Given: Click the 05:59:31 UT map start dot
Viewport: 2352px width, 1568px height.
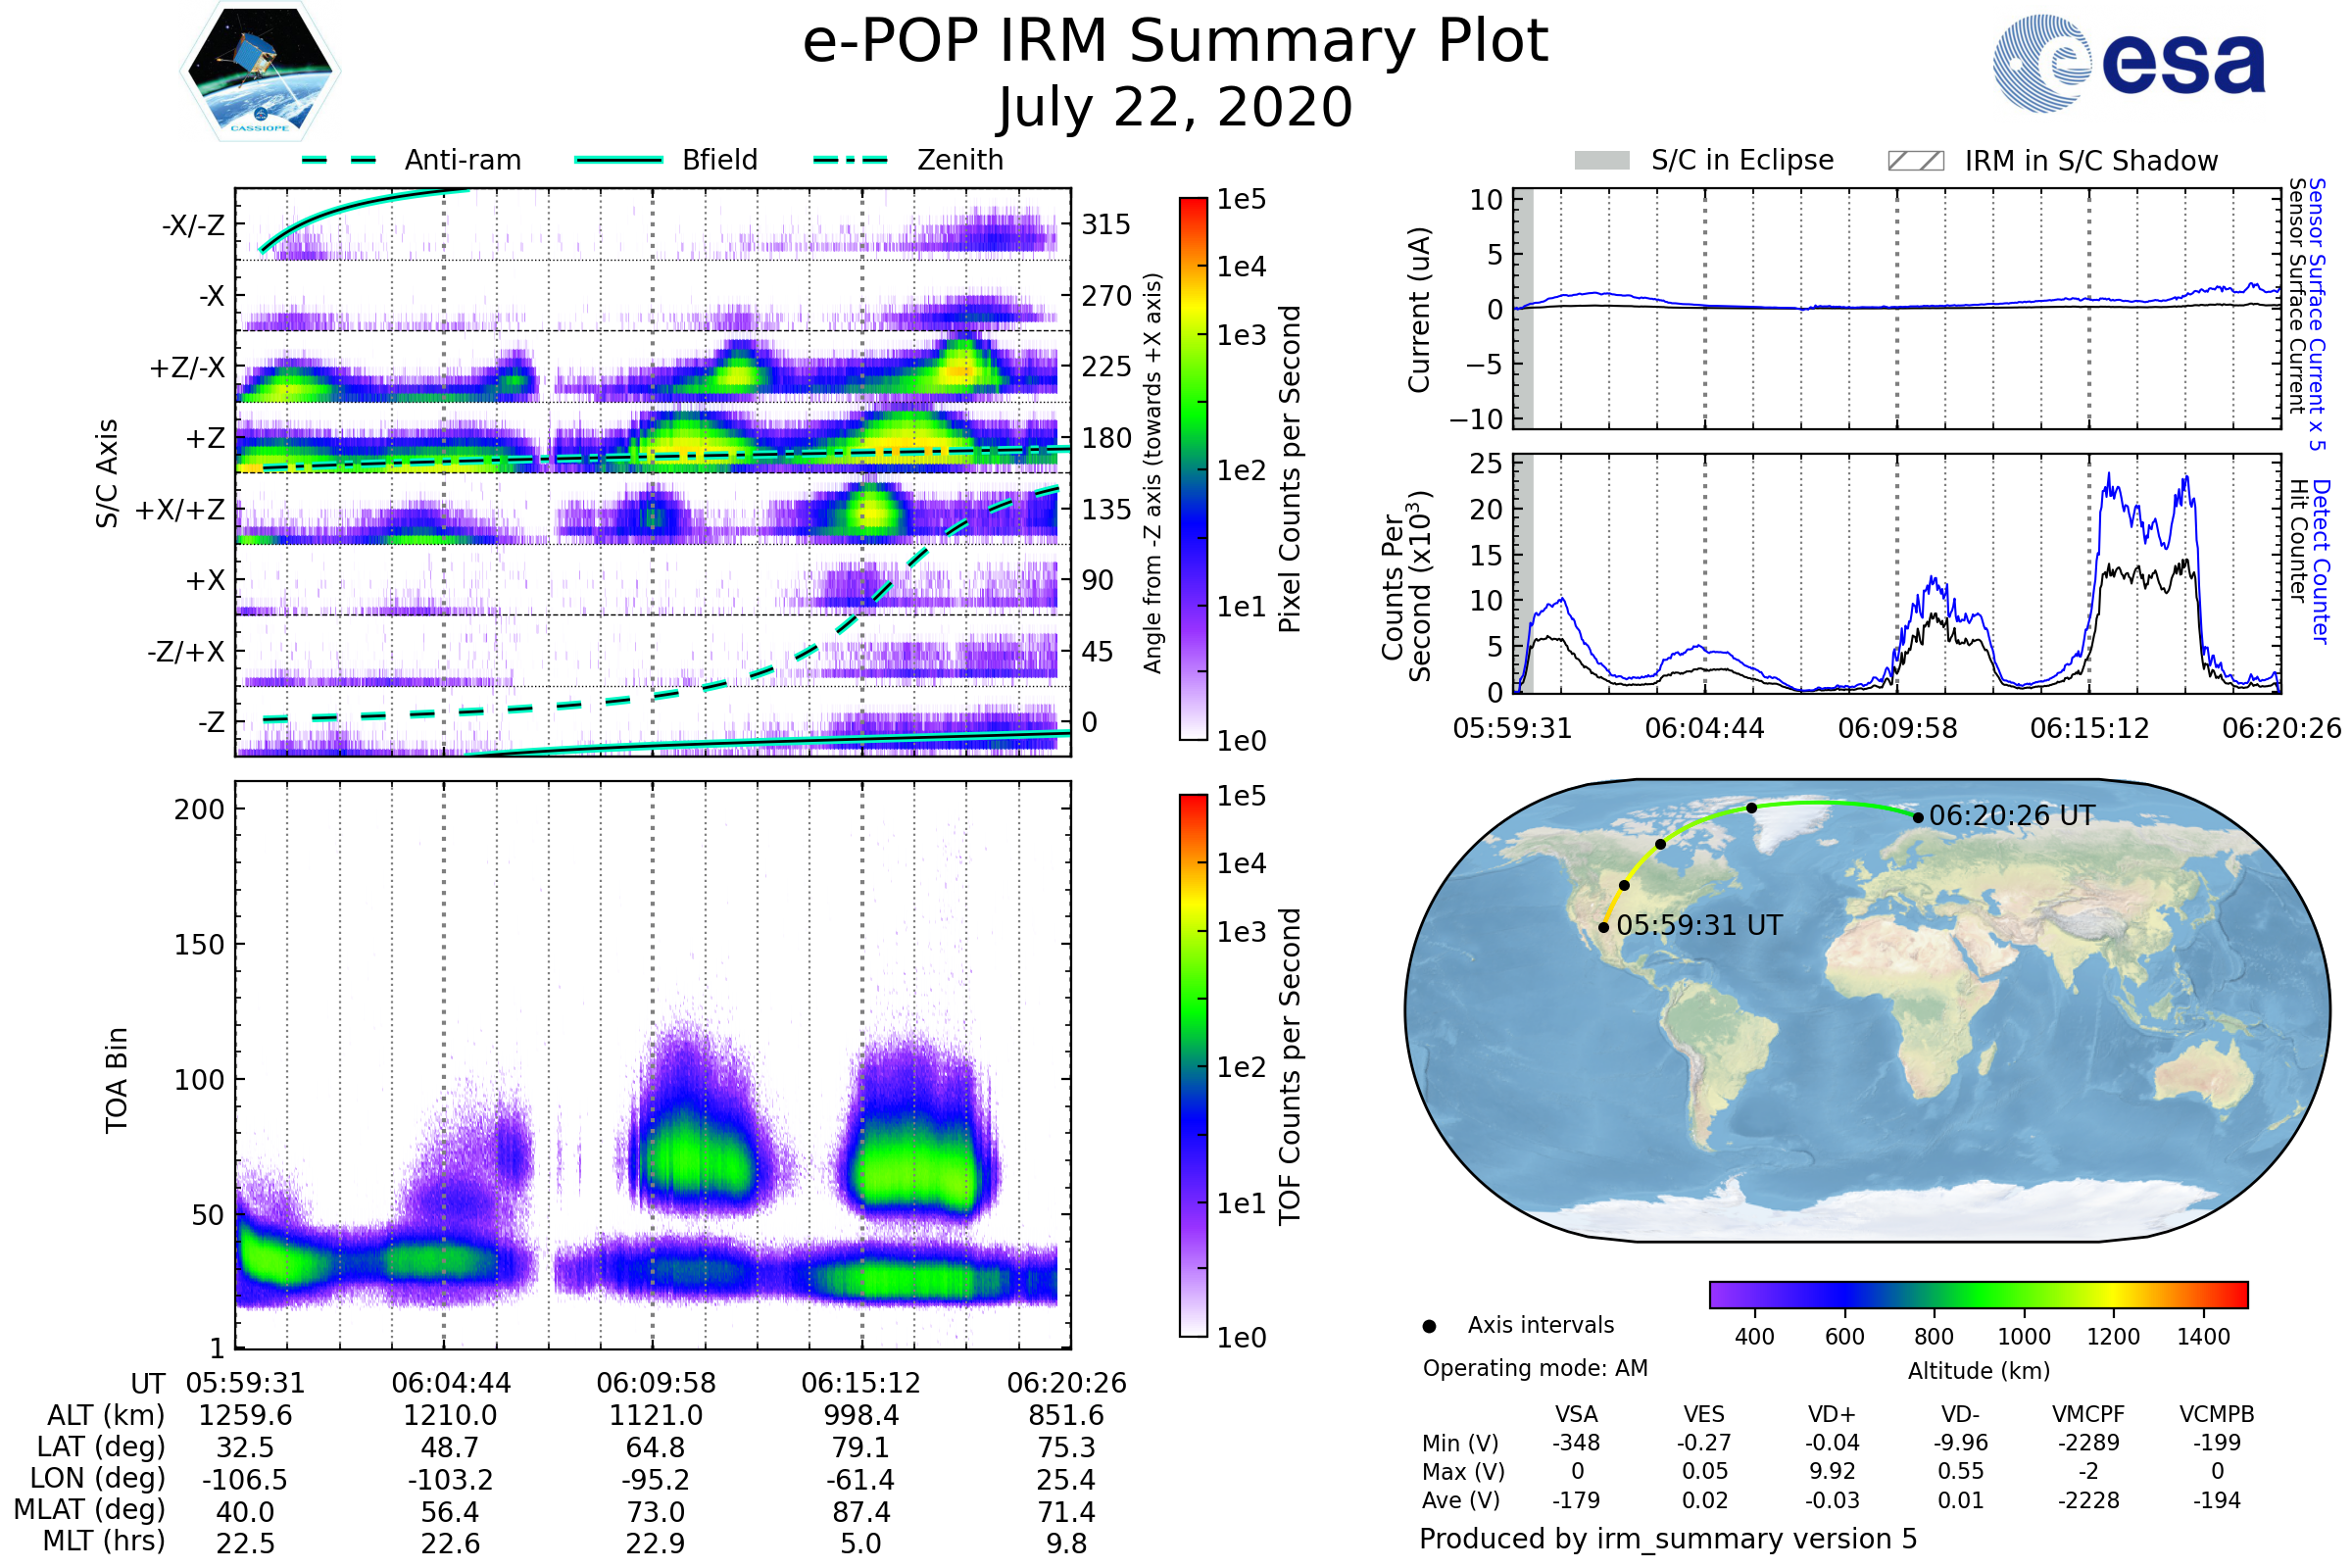Looking at the screenshot, I should click(x=1604, y=927).
